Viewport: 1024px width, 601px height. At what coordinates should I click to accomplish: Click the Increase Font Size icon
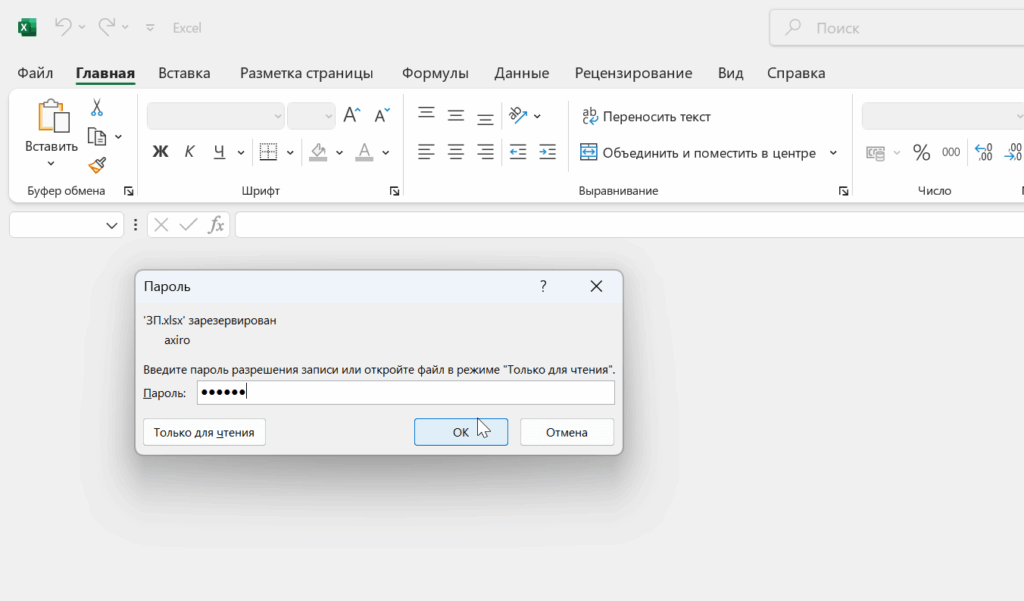pyautogui.click(x=351, y=116)
